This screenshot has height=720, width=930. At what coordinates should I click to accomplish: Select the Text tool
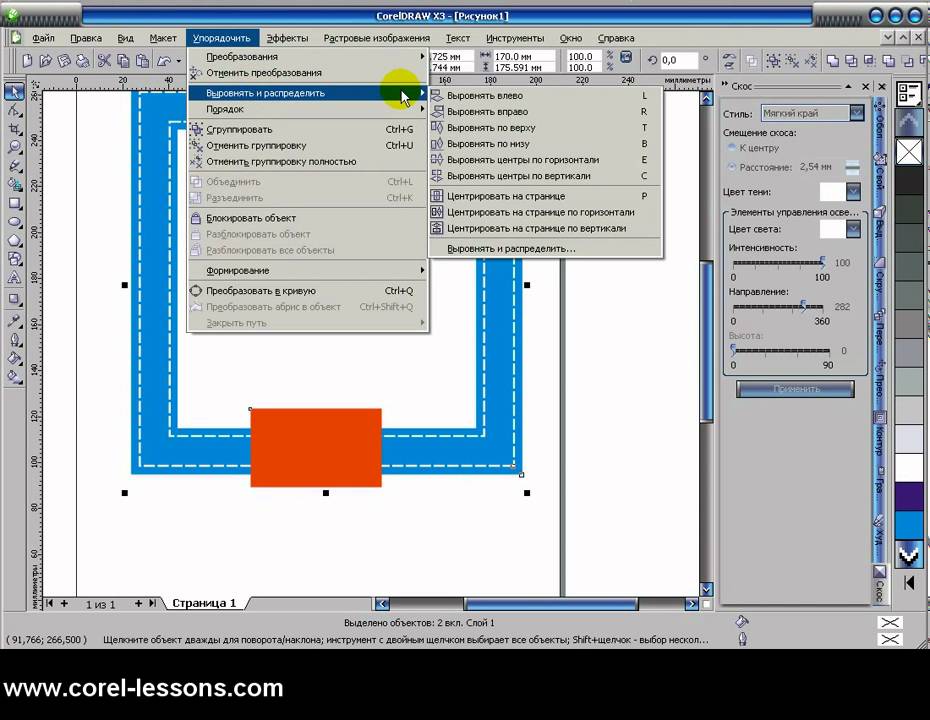[x=14, y=277]
